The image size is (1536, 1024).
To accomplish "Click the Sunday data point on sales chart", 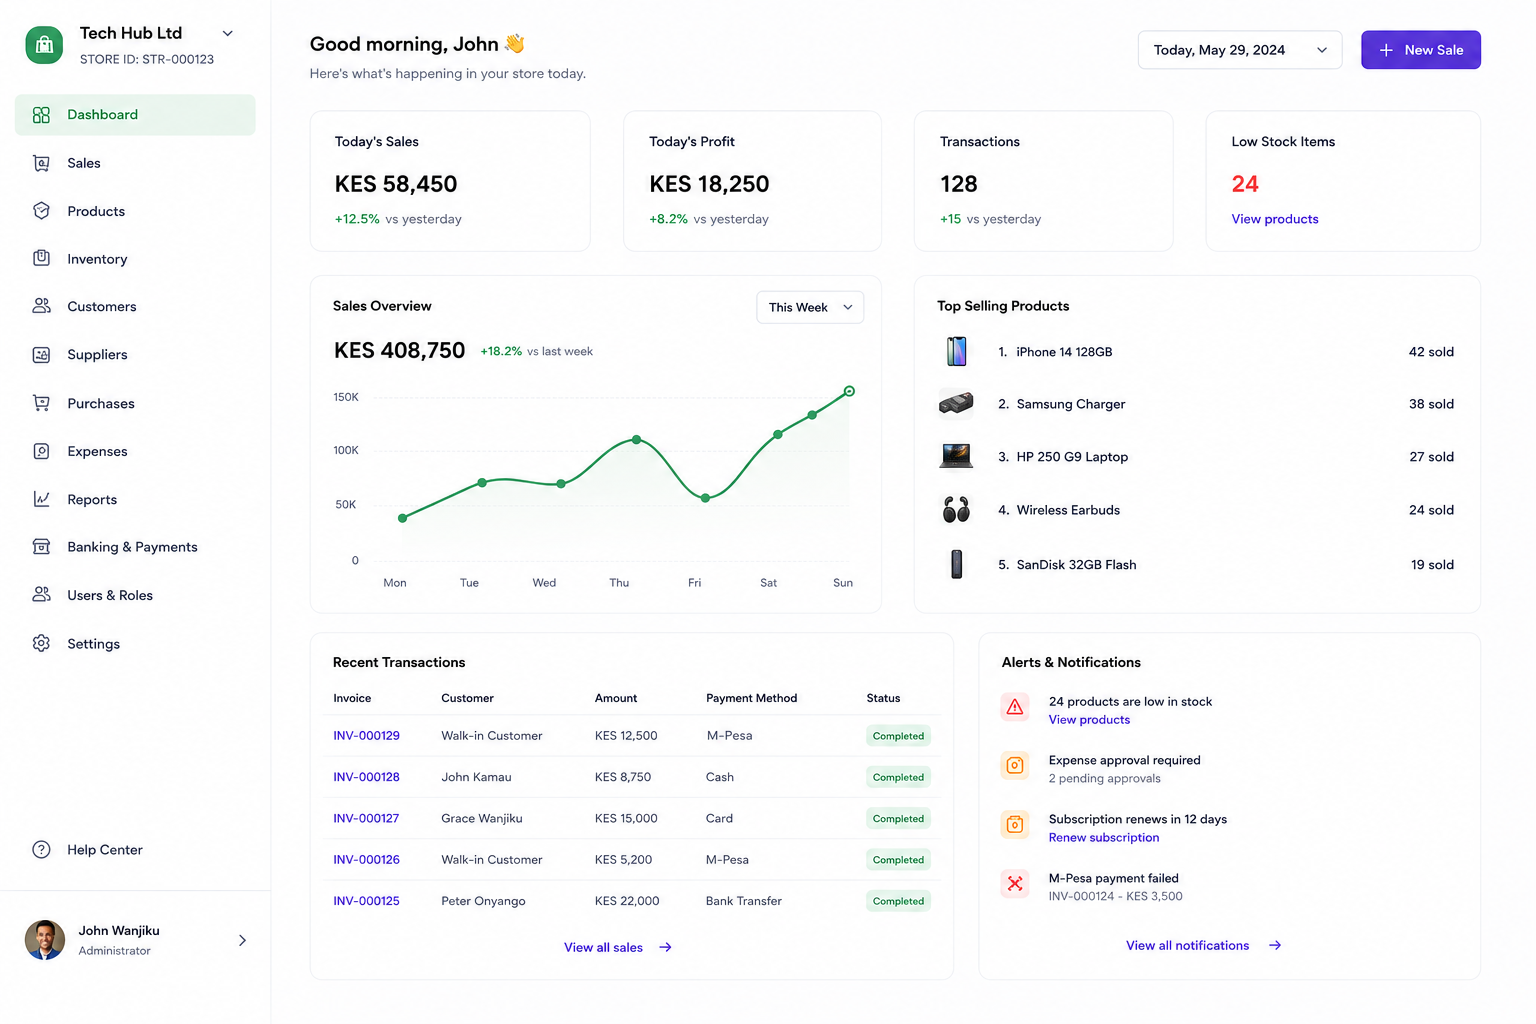I will pyautogui.click(x=849, y=391).
